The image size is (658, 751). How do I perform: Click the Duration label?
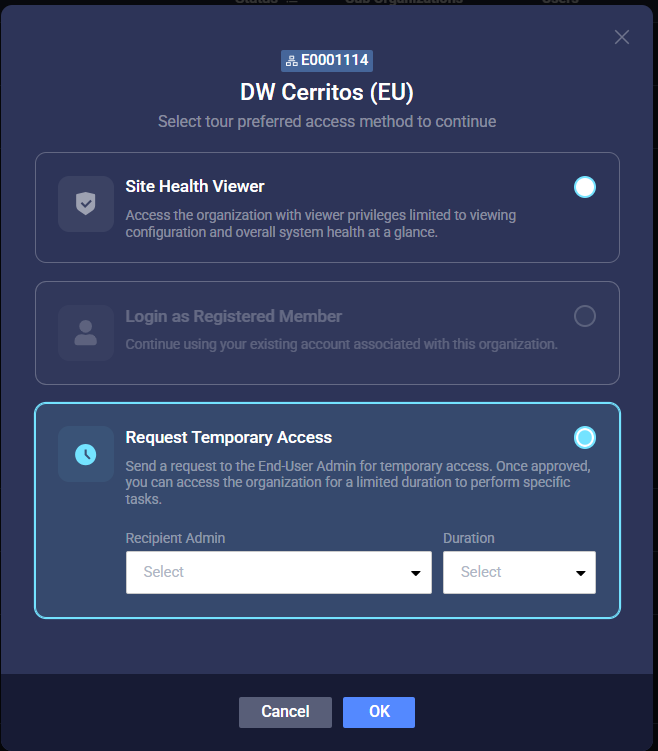pyautogui.click(x=469, y=538)
